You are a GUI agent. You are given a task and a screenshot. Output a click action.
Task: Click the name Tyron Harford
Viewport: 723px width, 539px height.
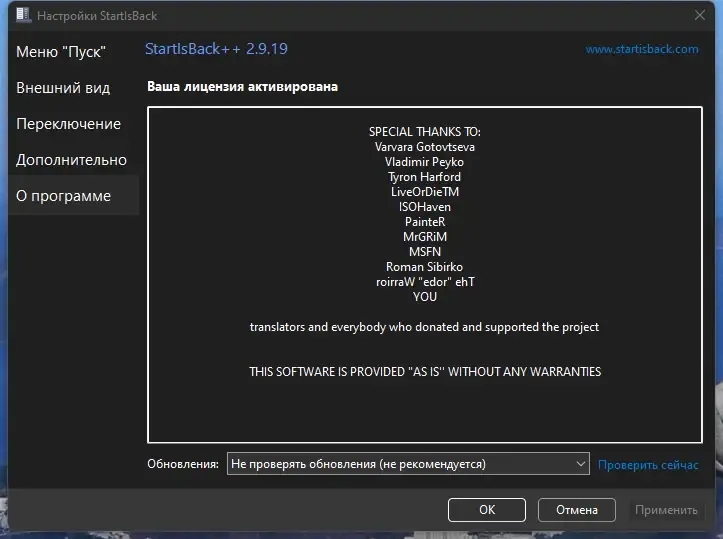[x=425, y=177]
